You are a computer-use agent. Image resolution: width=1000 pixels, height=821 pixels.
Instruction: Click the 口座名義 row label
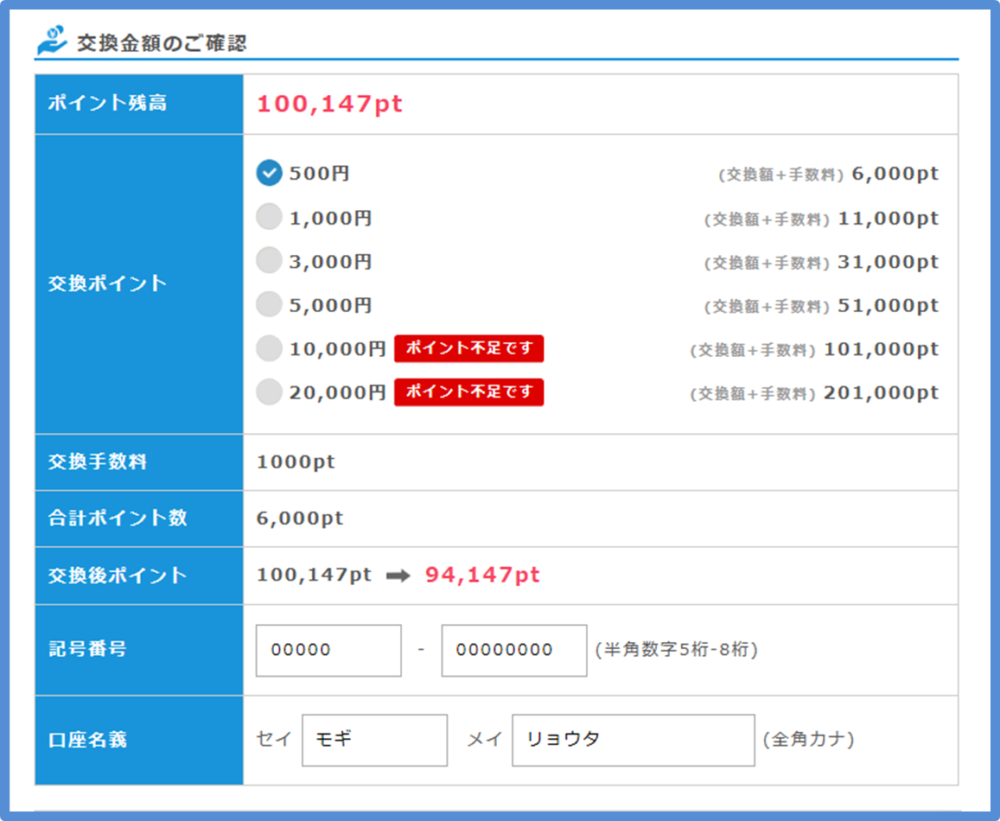87,739
